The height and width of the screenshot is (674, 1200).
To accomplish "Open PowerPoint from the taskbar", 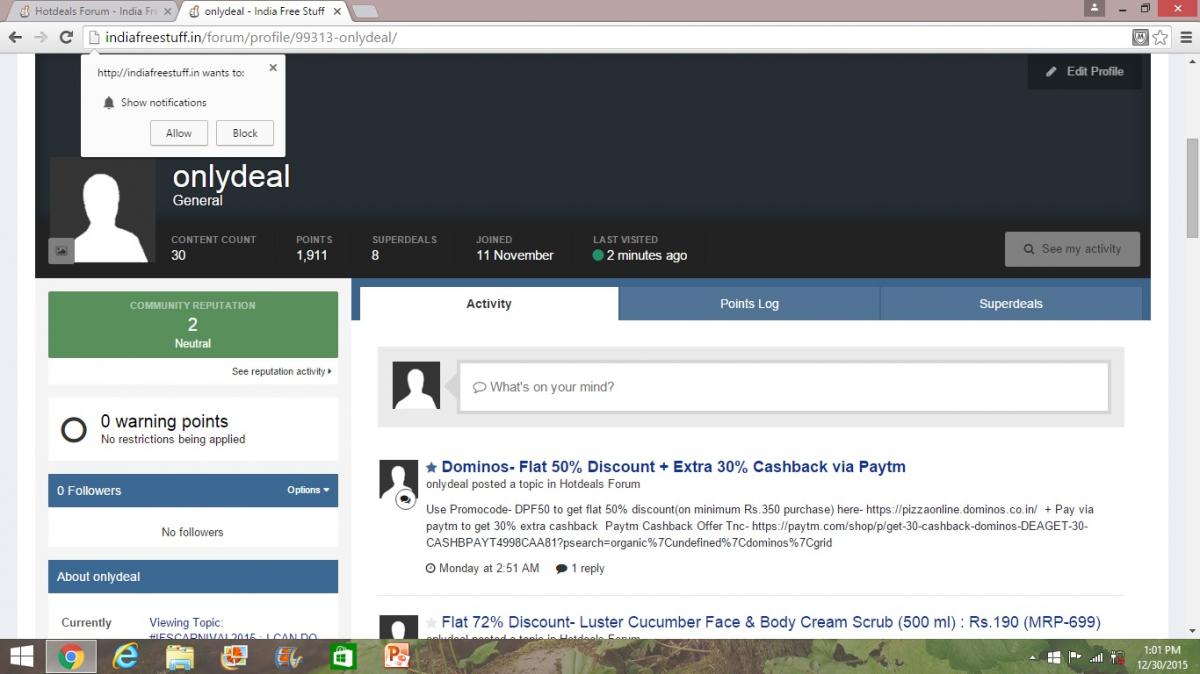I will 397,657.
